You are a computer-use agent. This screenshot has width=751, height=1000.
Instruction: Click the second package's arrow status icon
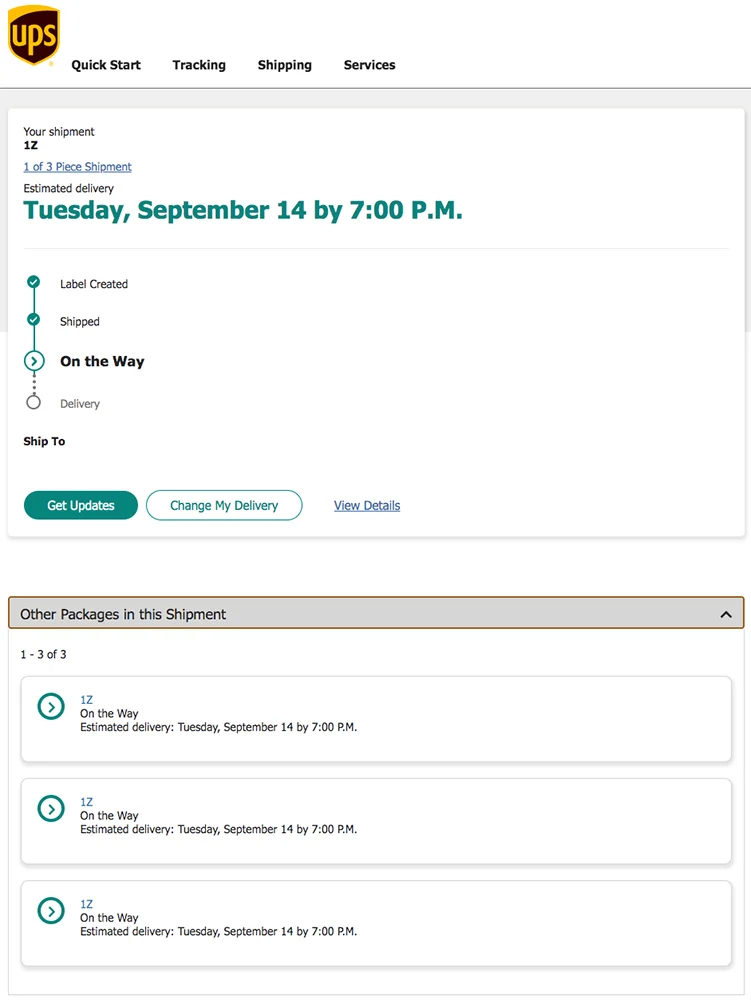[51, 808]
